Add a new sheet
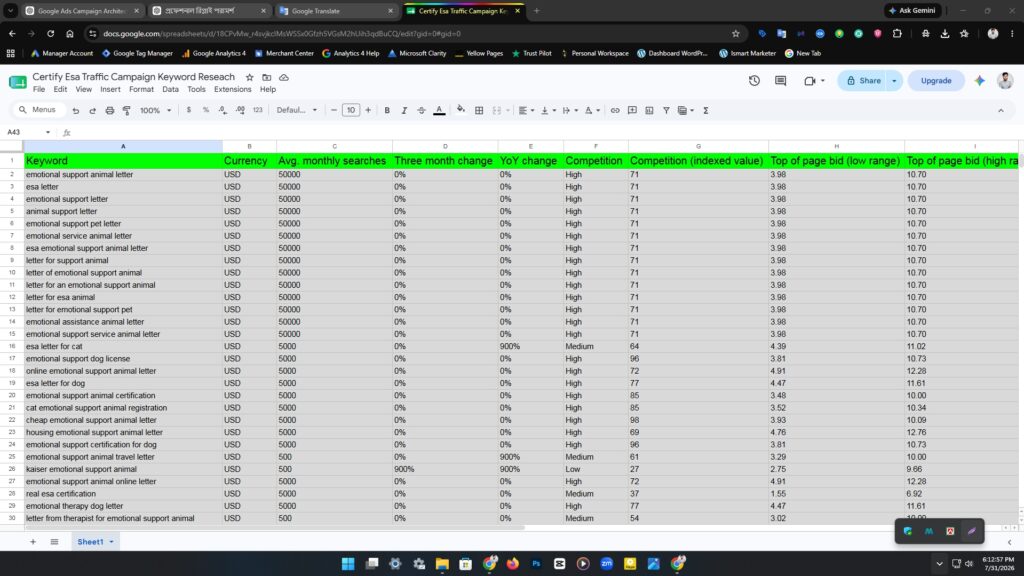Viewport: 1024px width, 576px height. (x=33, y=542)
